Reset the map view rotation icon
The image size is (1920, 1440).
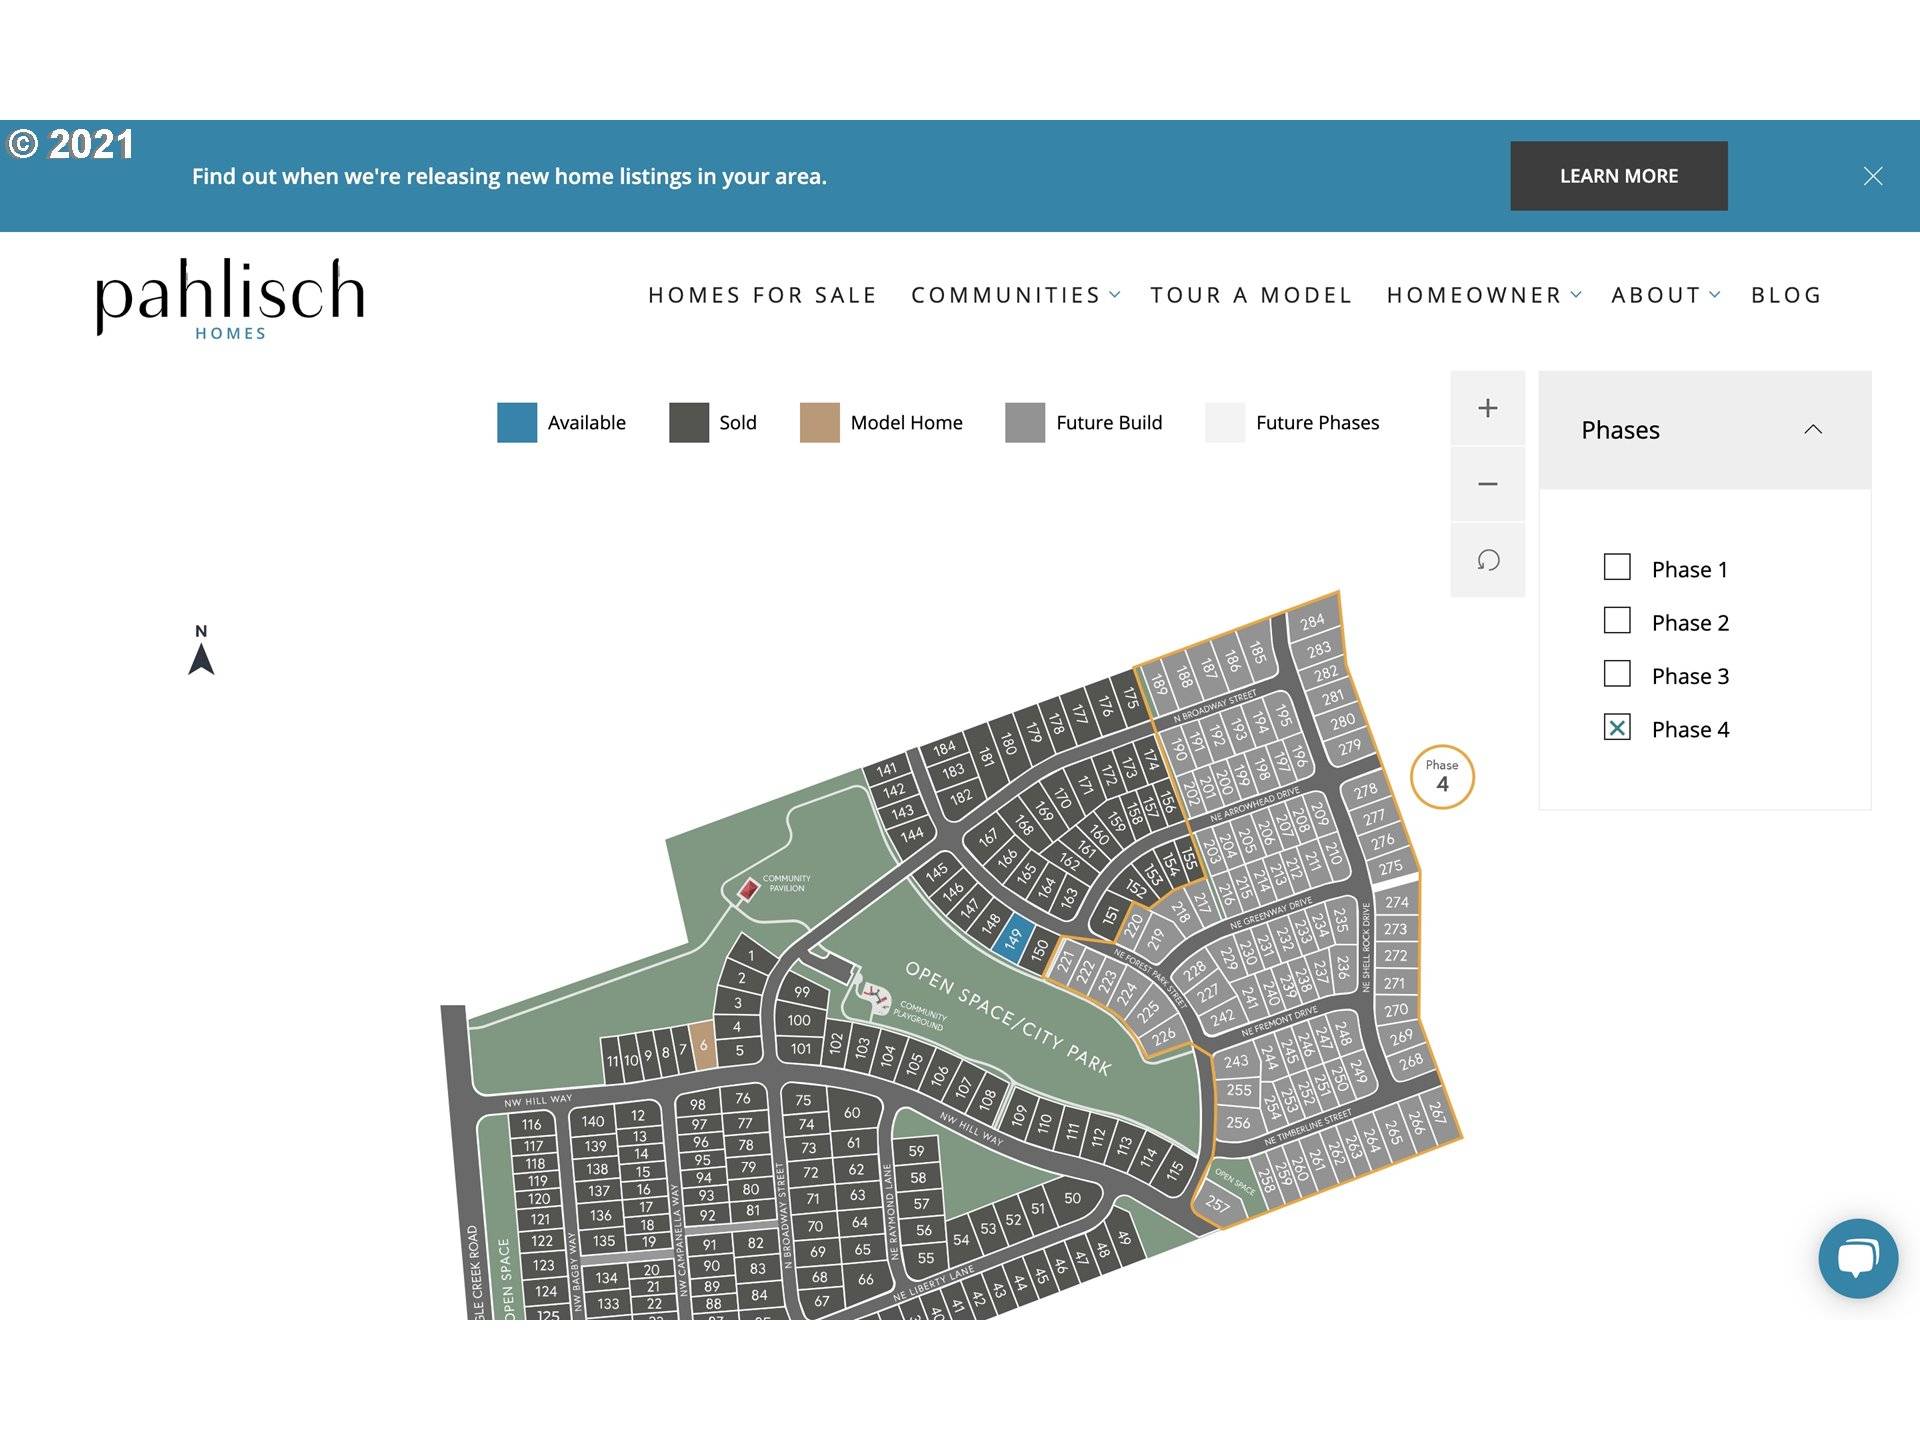pyautogui.click(x=1487, y=560)
